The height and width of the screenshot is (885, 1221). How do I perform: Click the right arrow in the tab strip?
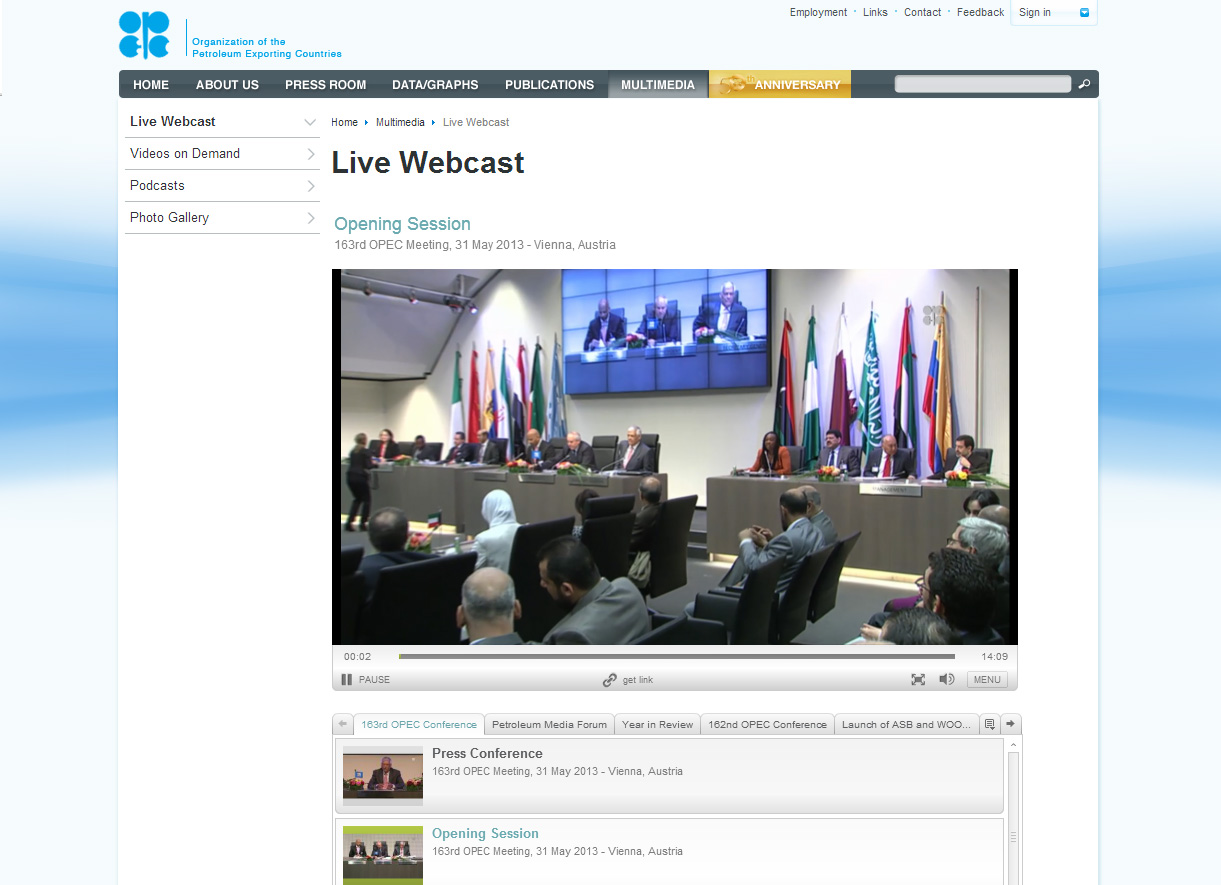[x=1010, y=723]
